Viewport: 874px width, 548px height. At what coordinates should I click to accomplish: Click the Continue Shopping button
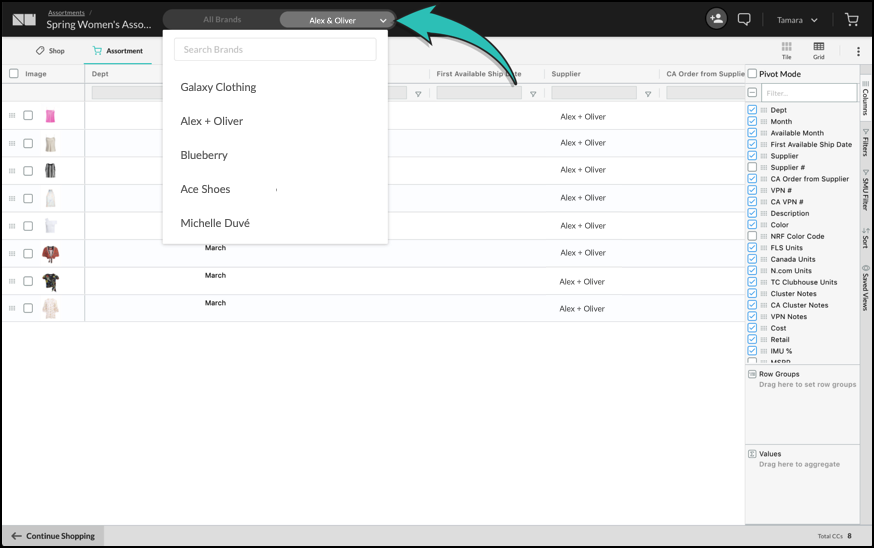[53, 536]
